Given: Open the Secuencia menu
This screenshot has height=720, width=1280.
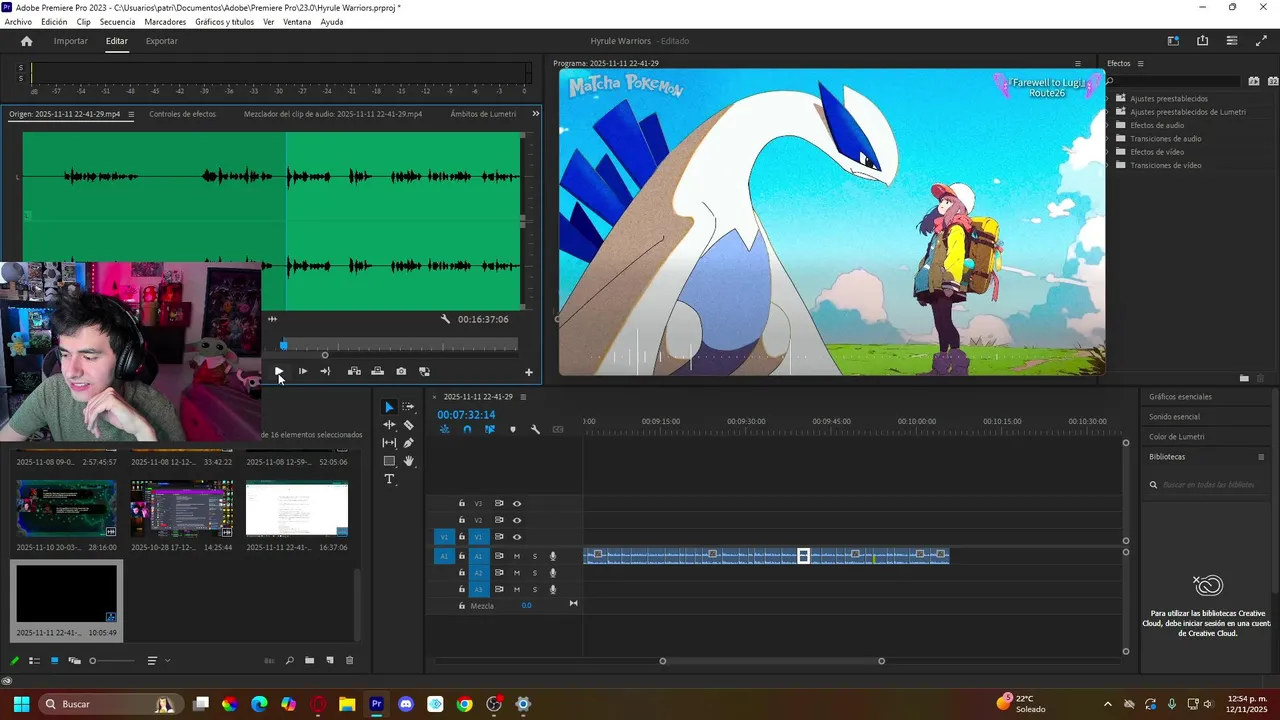Looking at the screenshot, I should (117, 22).
